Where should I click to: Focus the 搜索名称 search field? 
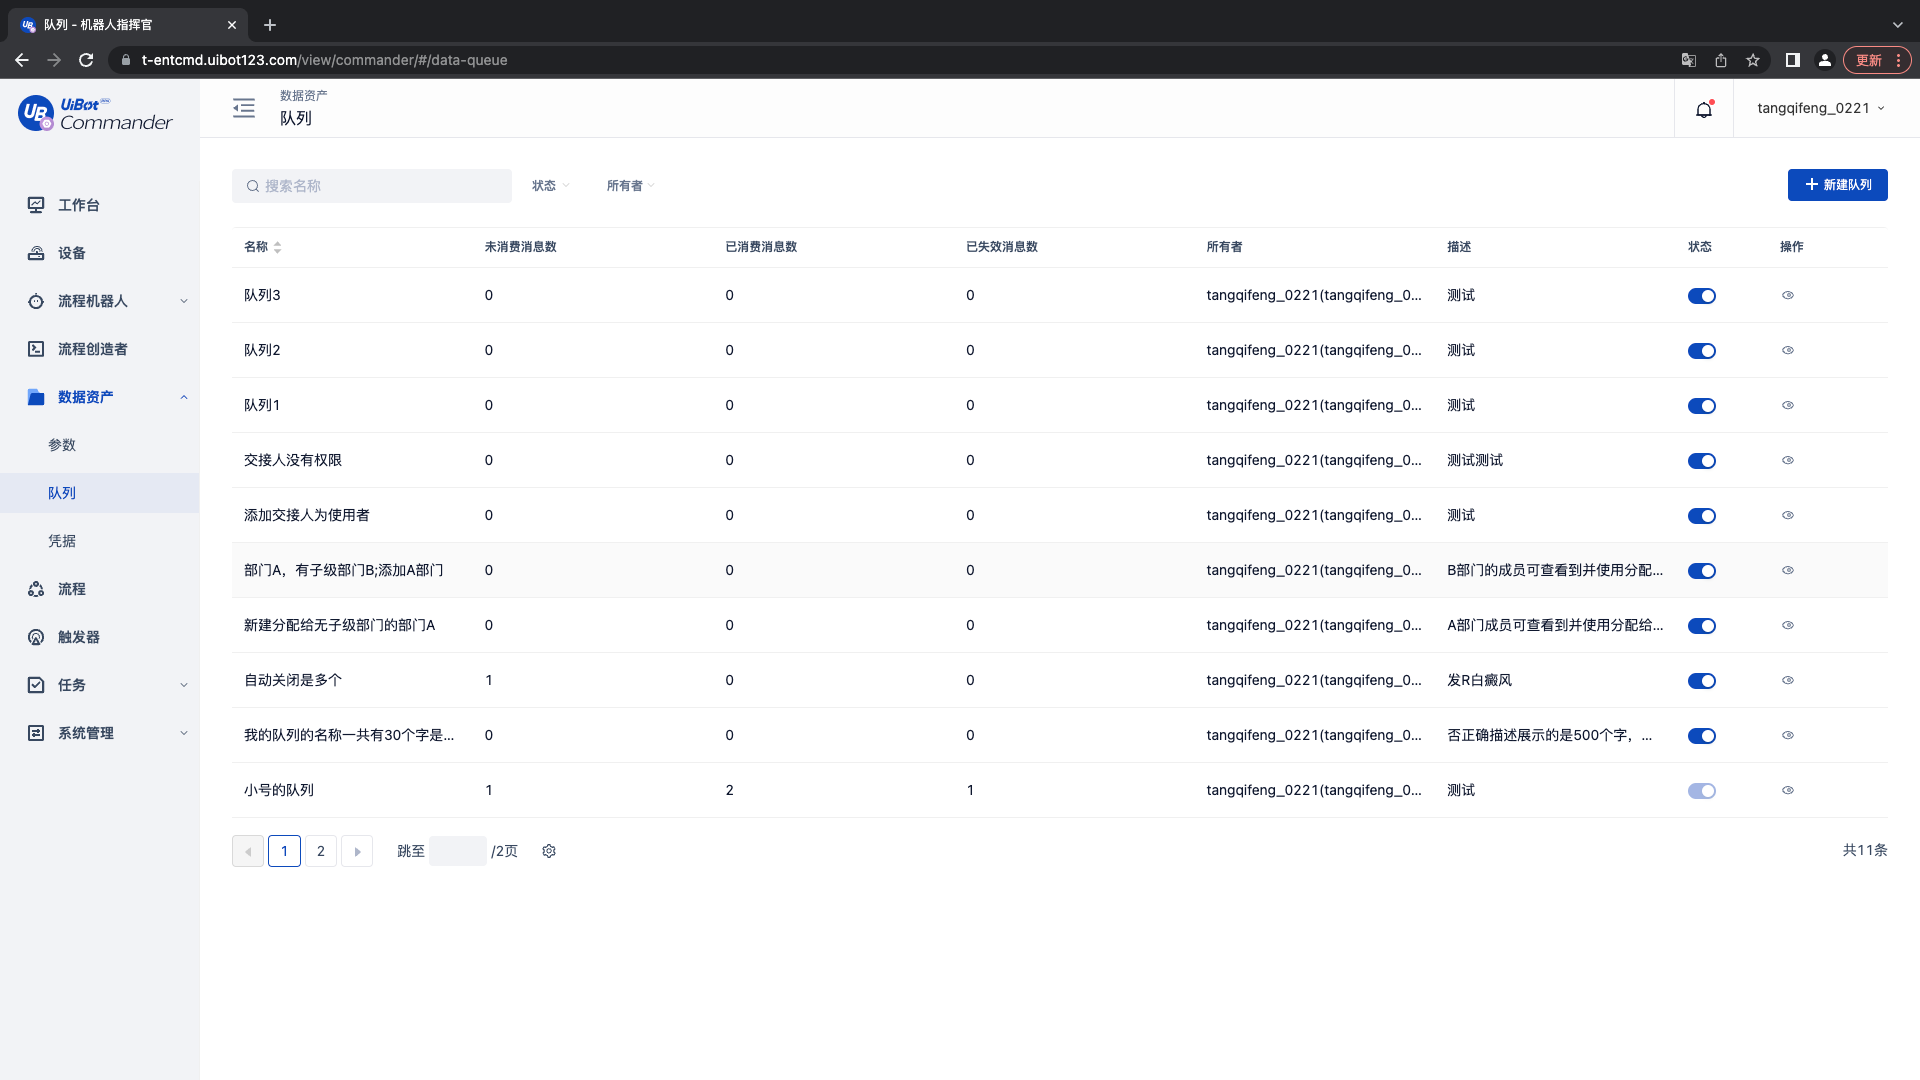coord(372,186)
